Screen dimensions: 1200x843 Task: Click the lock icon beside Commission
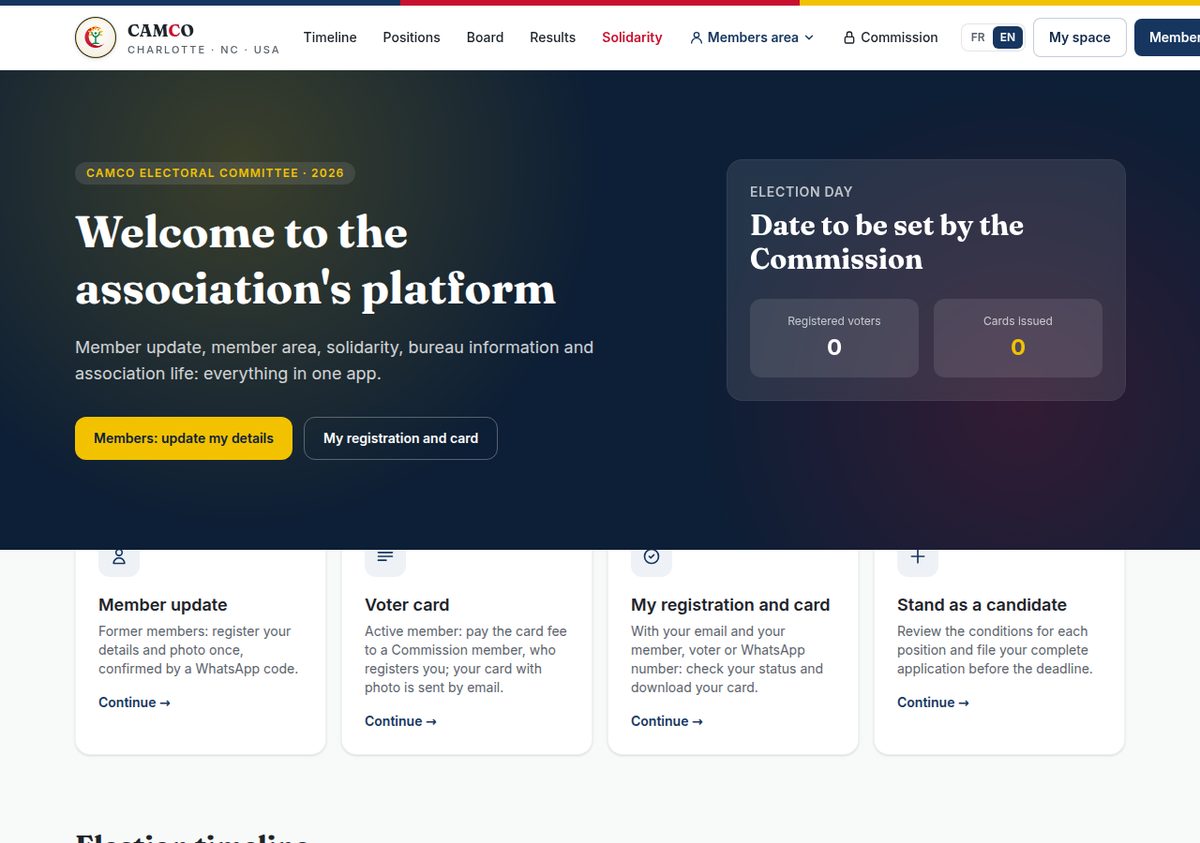point(849,38)
